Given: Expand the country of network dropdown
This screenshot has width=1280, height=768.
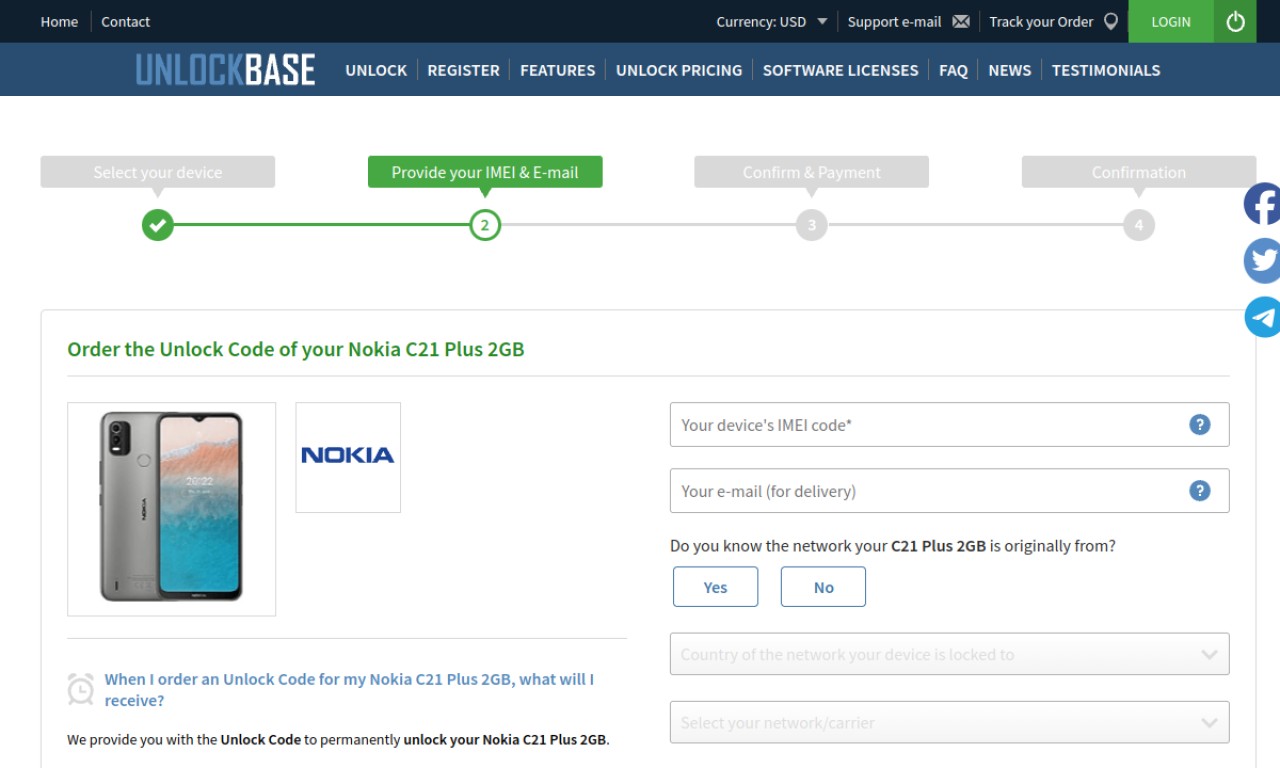Looking at the screenshot, I should coord(949,654).
